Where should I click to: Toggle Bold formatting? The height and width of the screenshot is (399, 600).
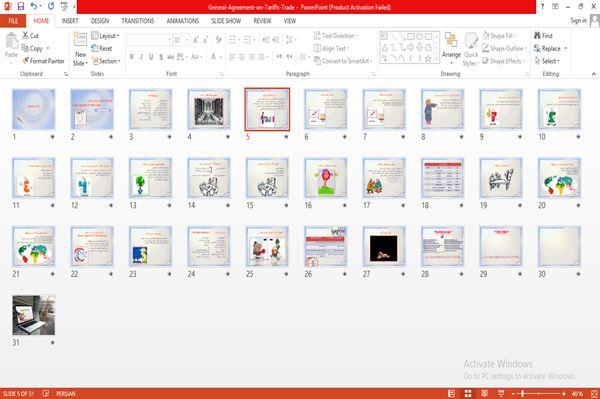[132, 57]
